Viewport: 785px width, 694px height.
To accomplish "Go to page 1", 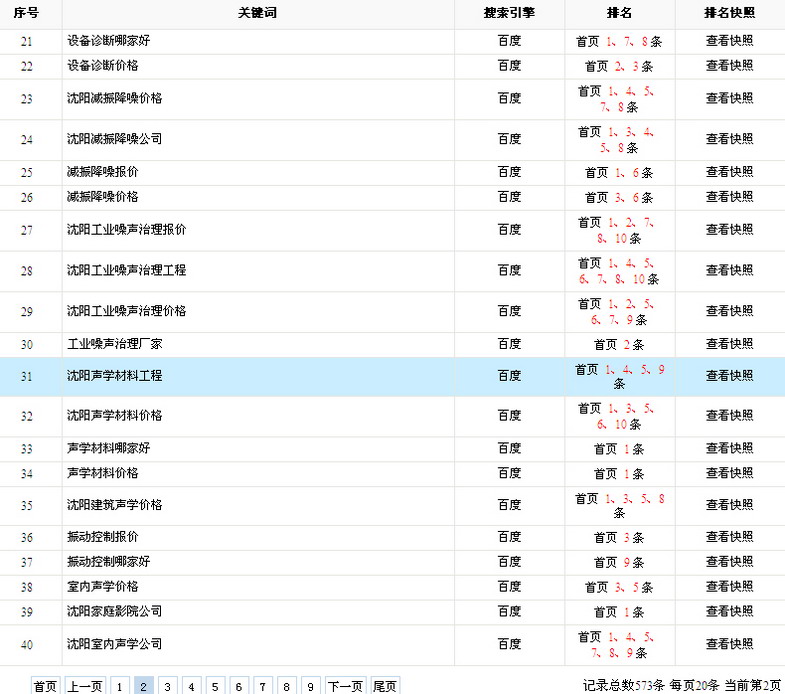I will 120,686.
